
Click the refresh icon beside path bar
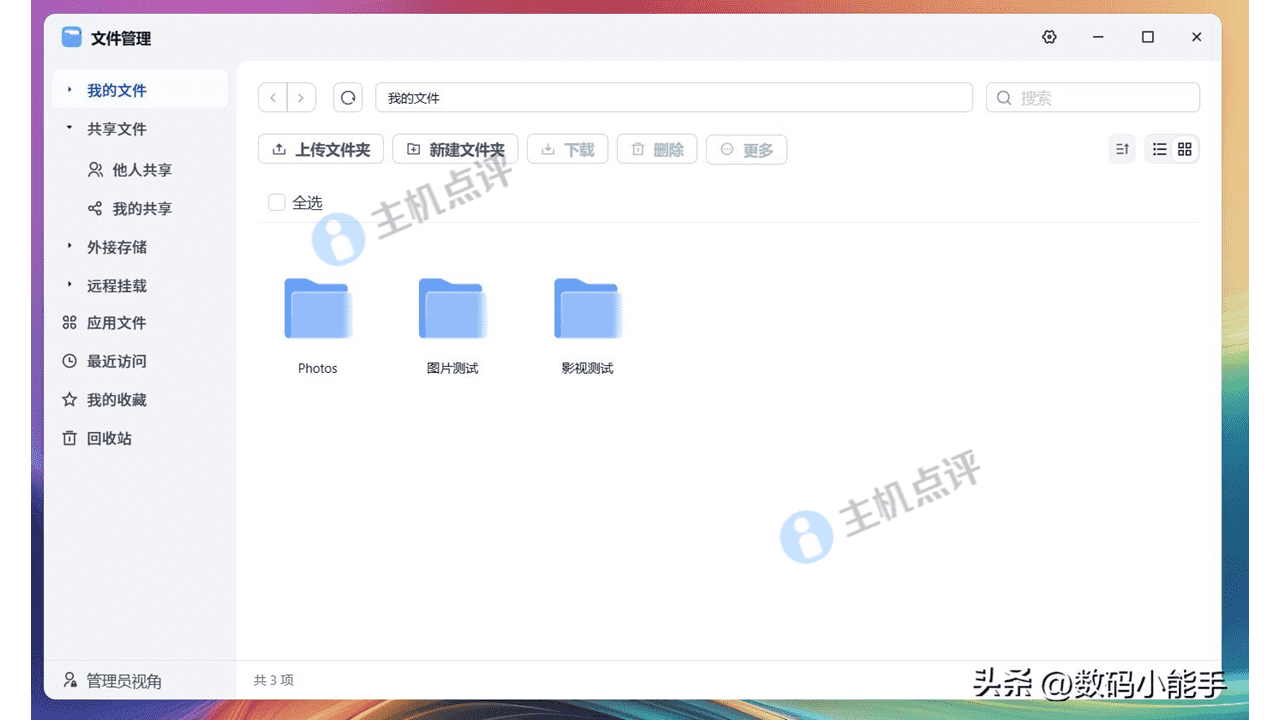point(347,97)
